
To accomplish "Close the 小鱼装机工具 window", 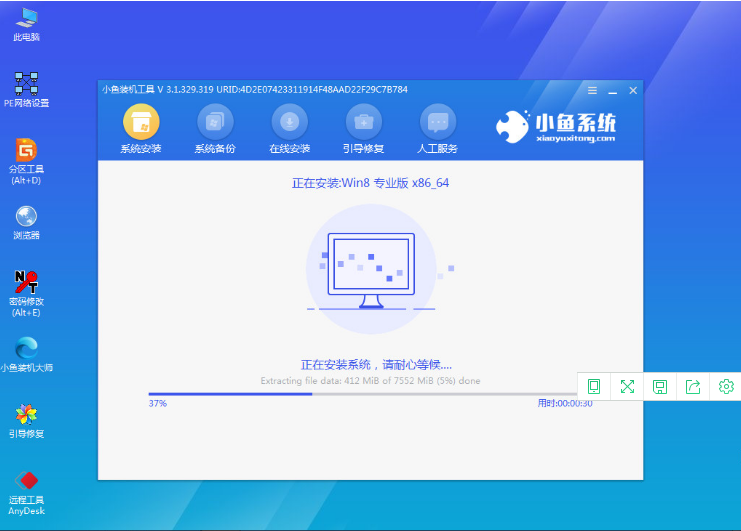I will tap(633, 90).
